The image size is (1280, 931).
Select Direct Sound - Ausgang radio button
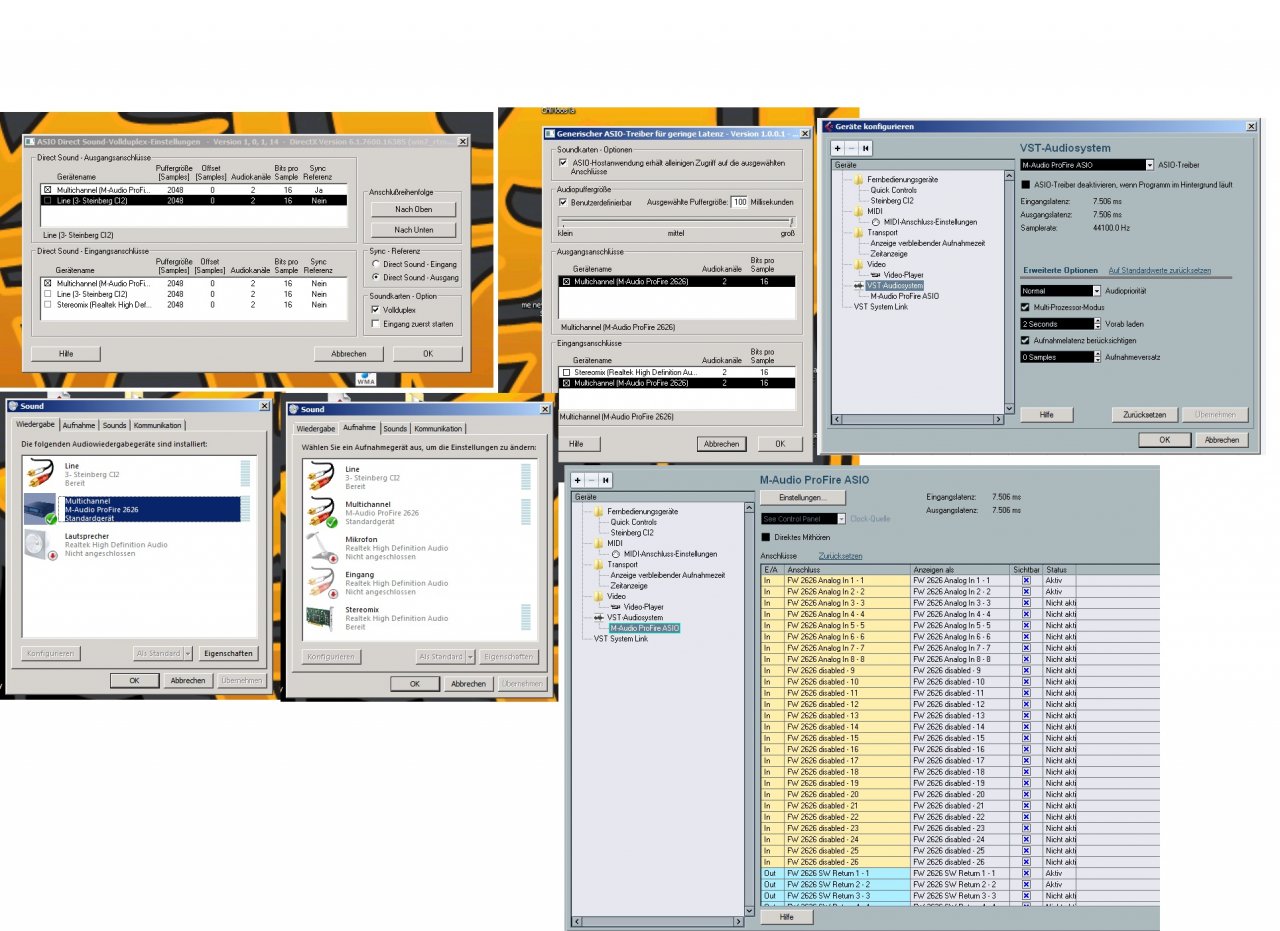point(376,276)
